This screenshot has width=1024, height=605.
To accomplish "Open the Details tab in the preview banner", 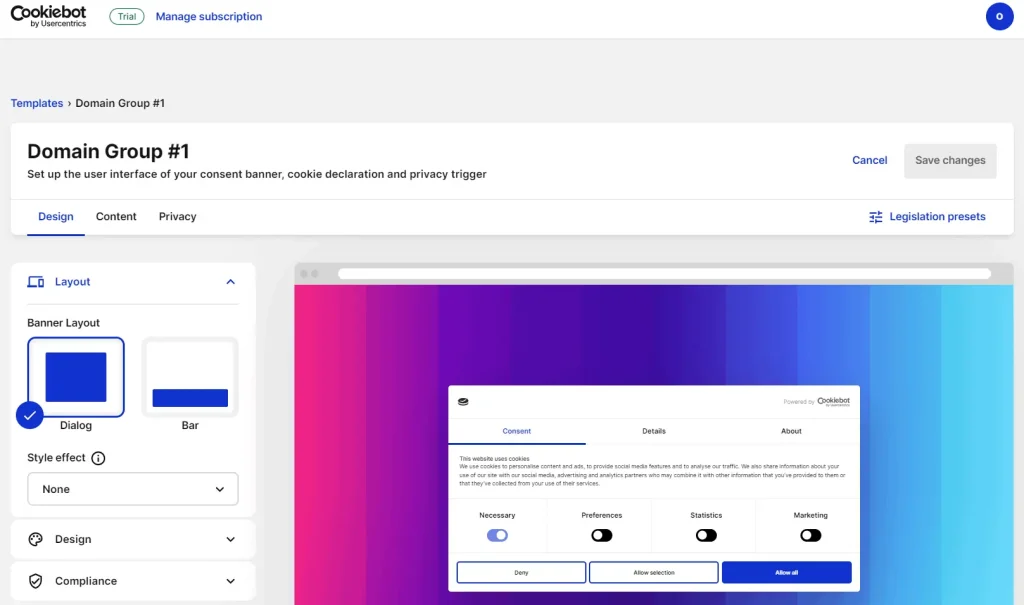I will 653,431.
